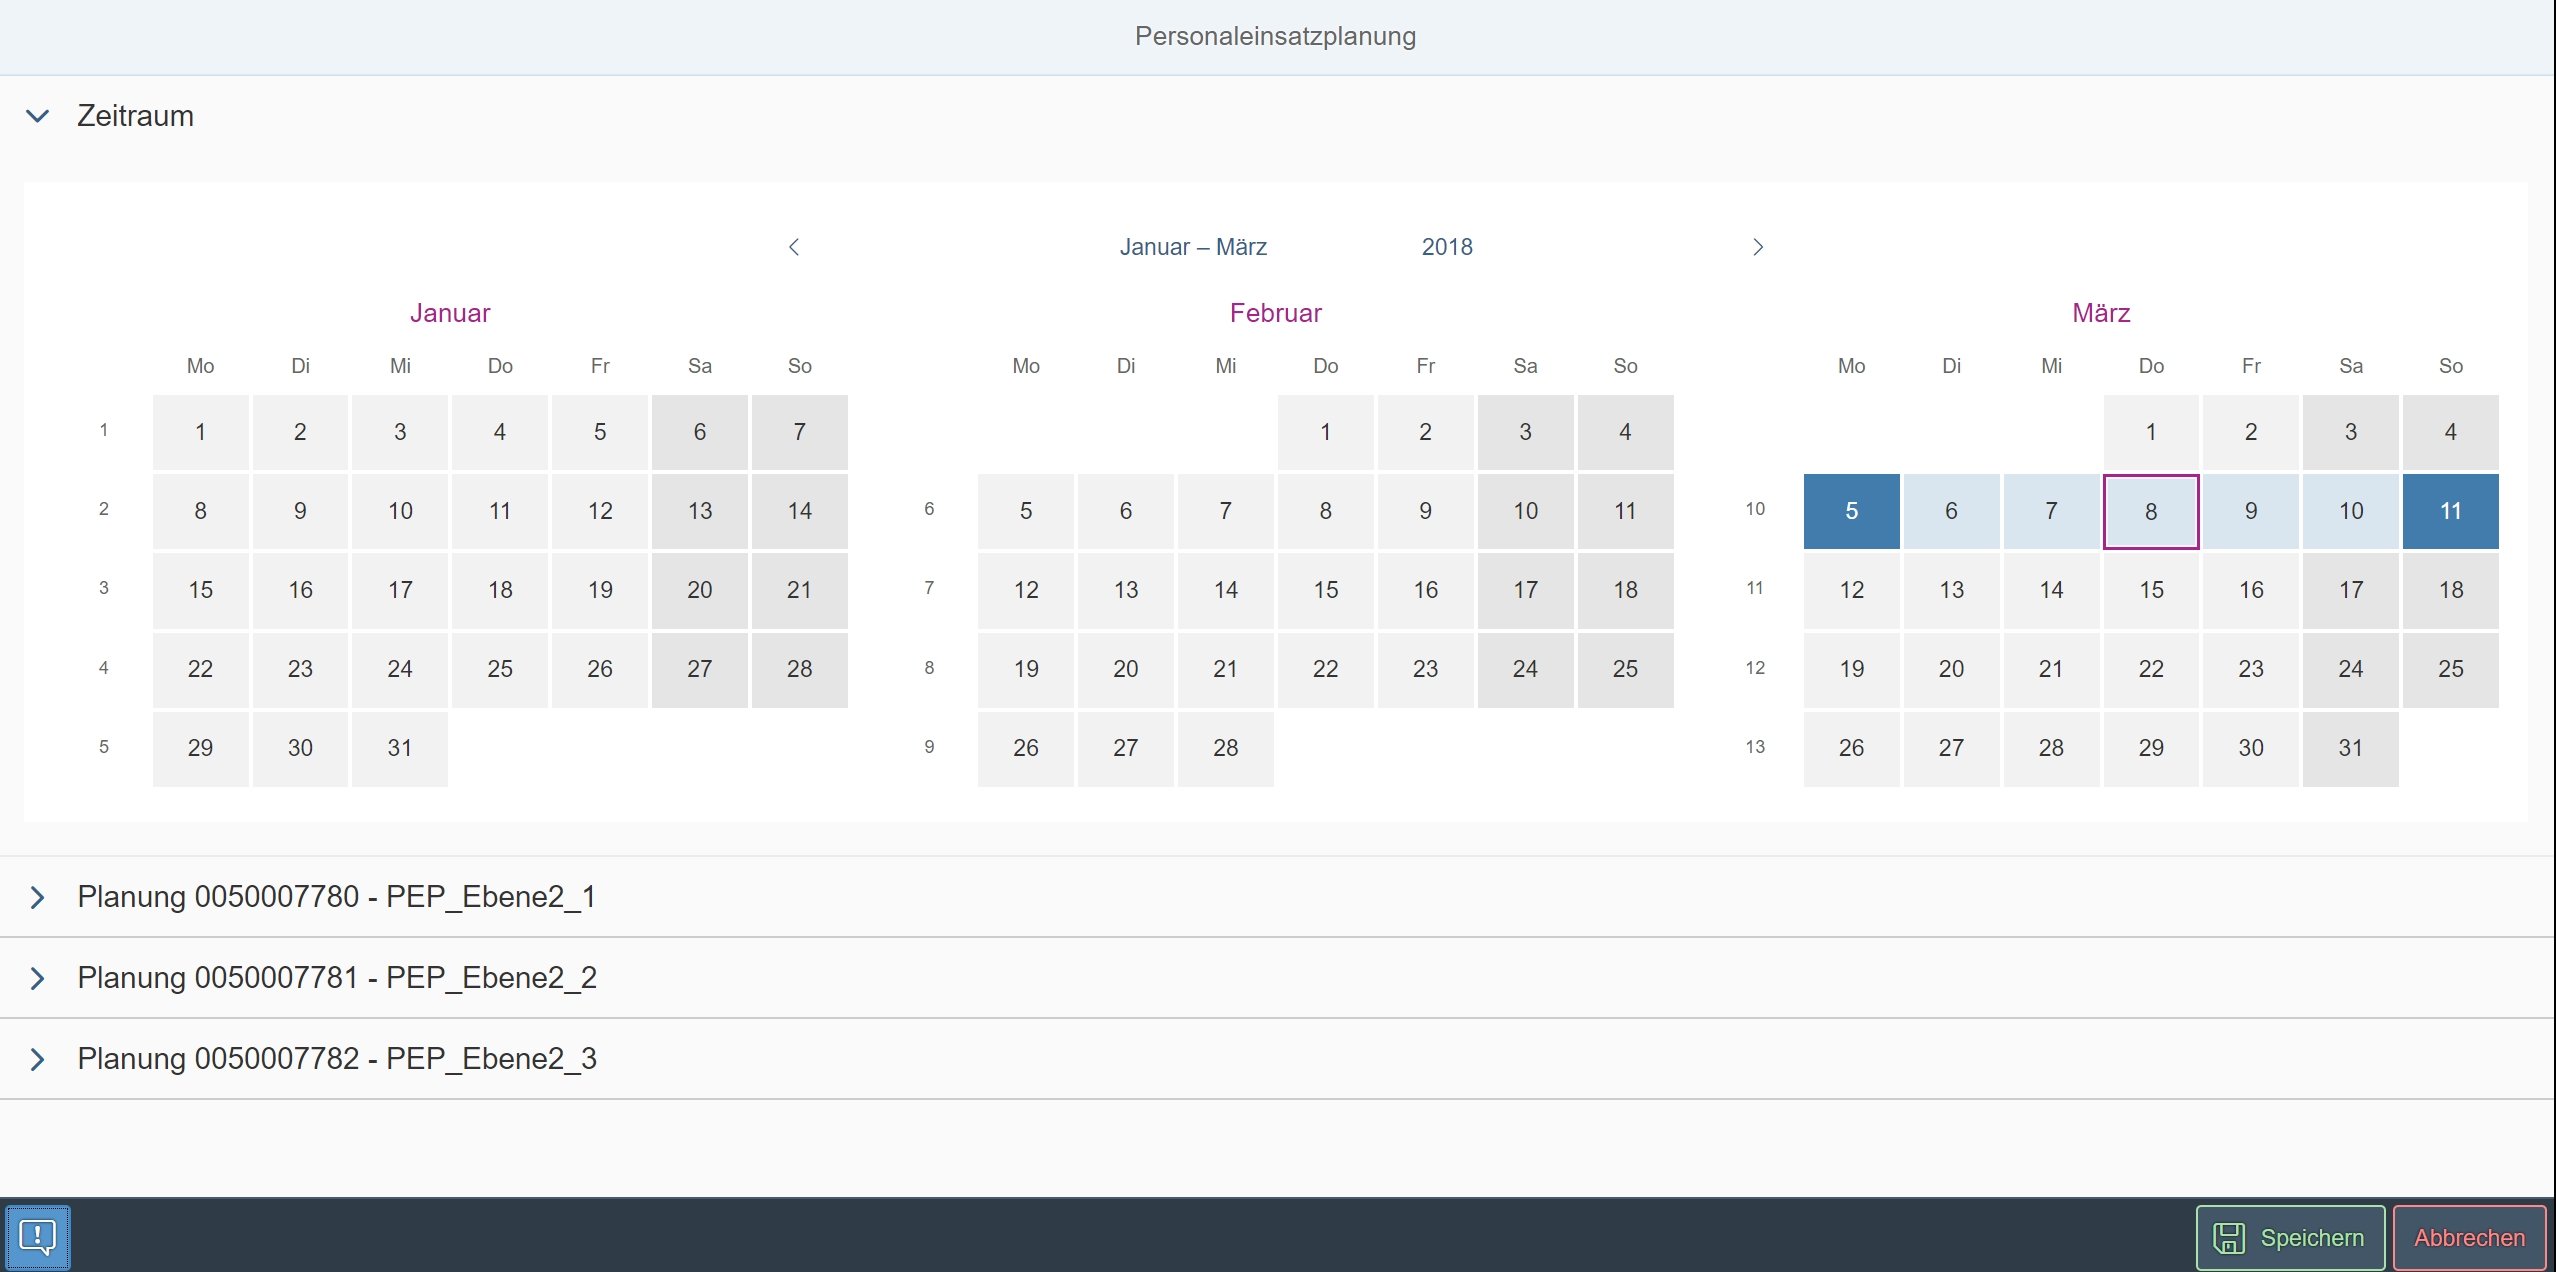This screenshot has width=2556, height=1272.
Task: Go to next months with right arrow
Action: click(1758, 247)
